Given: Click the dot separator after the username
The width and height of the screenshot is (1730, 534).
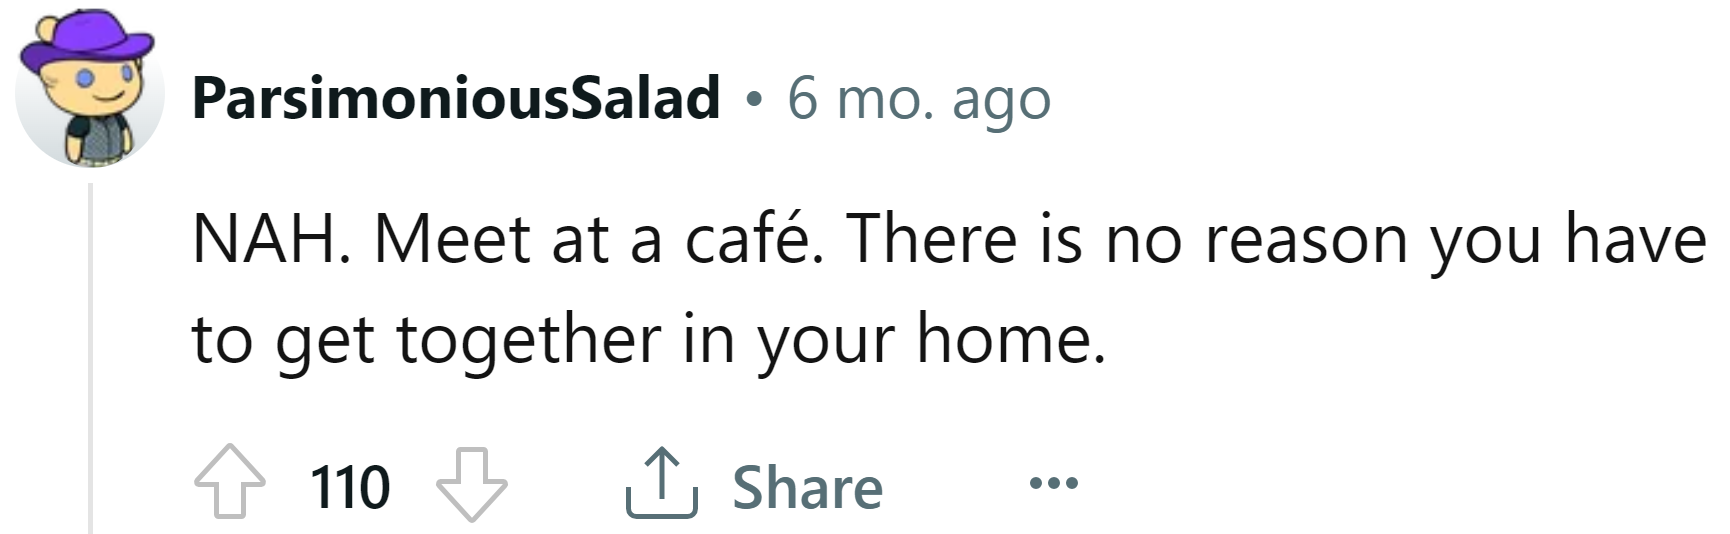Looking at the screenshot, I should point(753,99).
